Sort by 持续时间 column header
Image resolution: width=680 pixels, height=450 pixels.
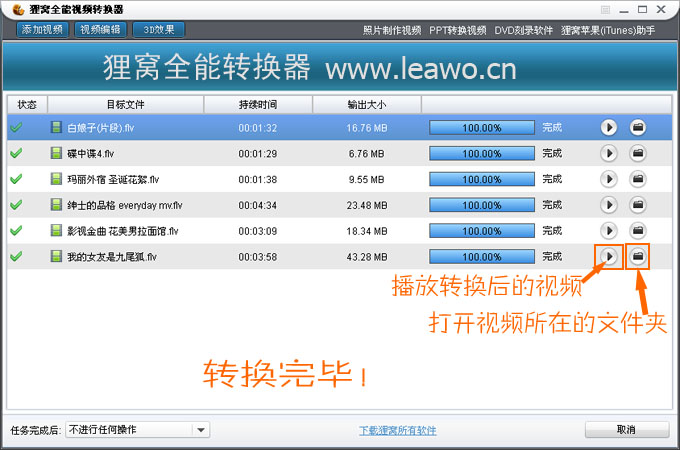pyautogui.click(x=258, y=104)
